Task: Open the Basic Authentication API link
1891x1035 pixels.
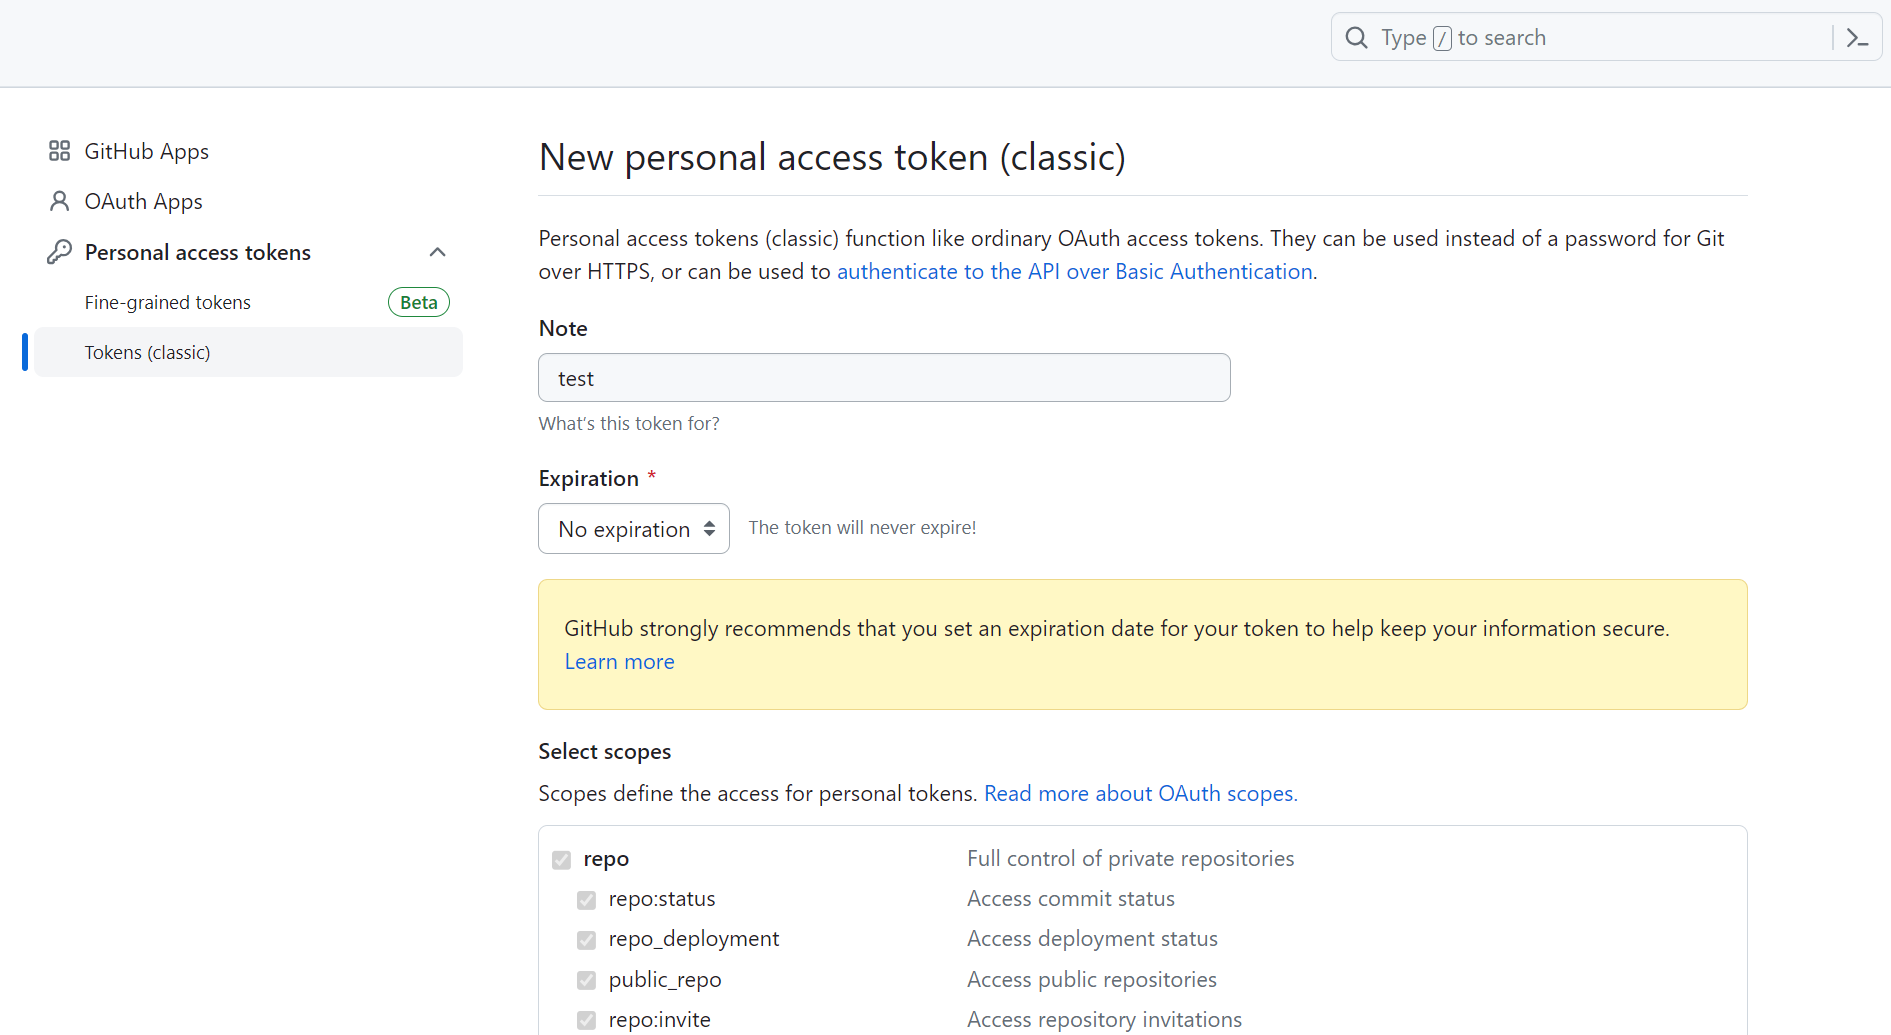Action: 1074,272
